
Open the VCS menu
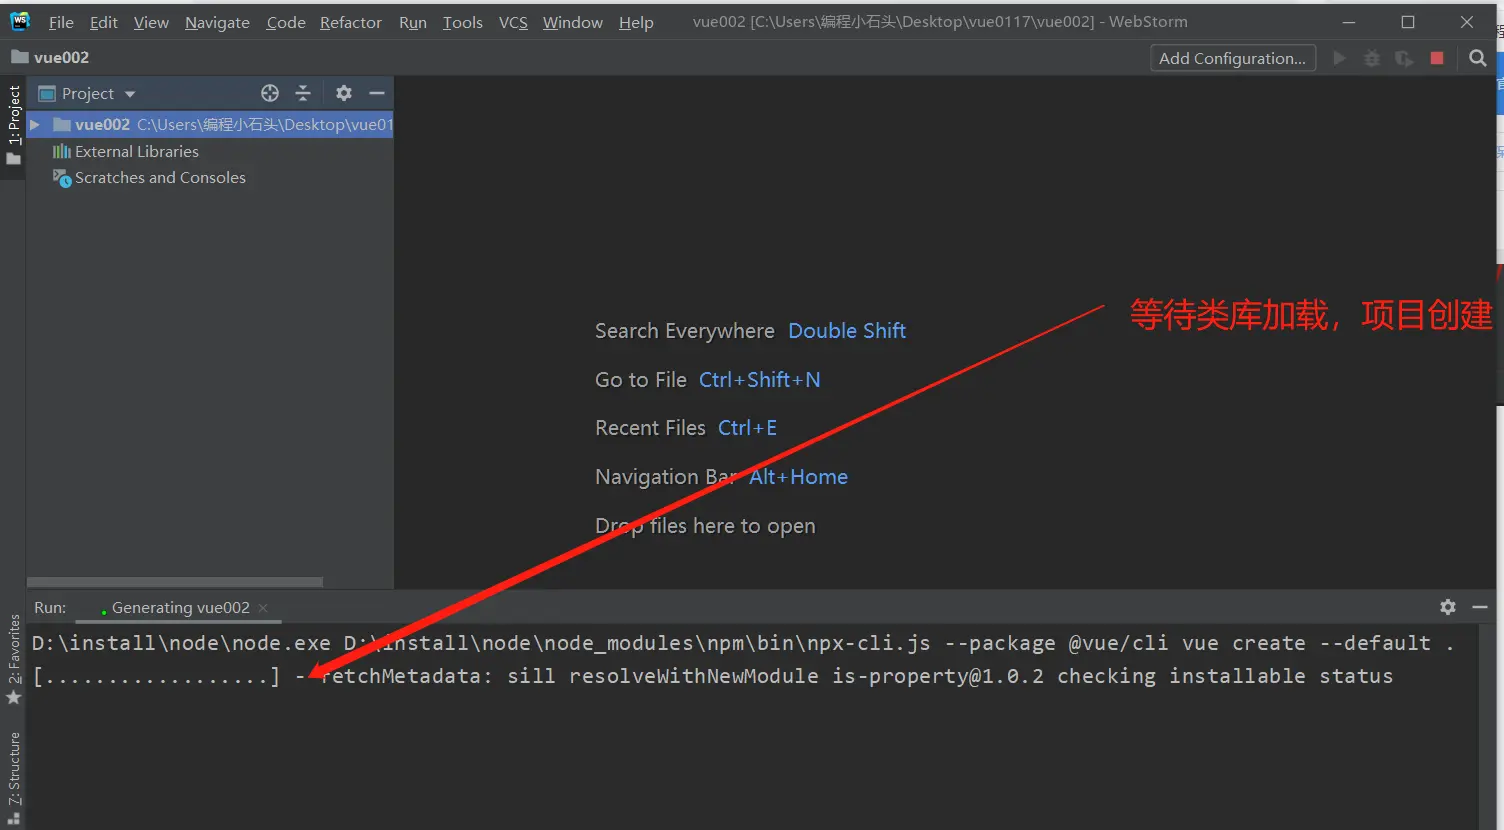(x=513, y=22)
